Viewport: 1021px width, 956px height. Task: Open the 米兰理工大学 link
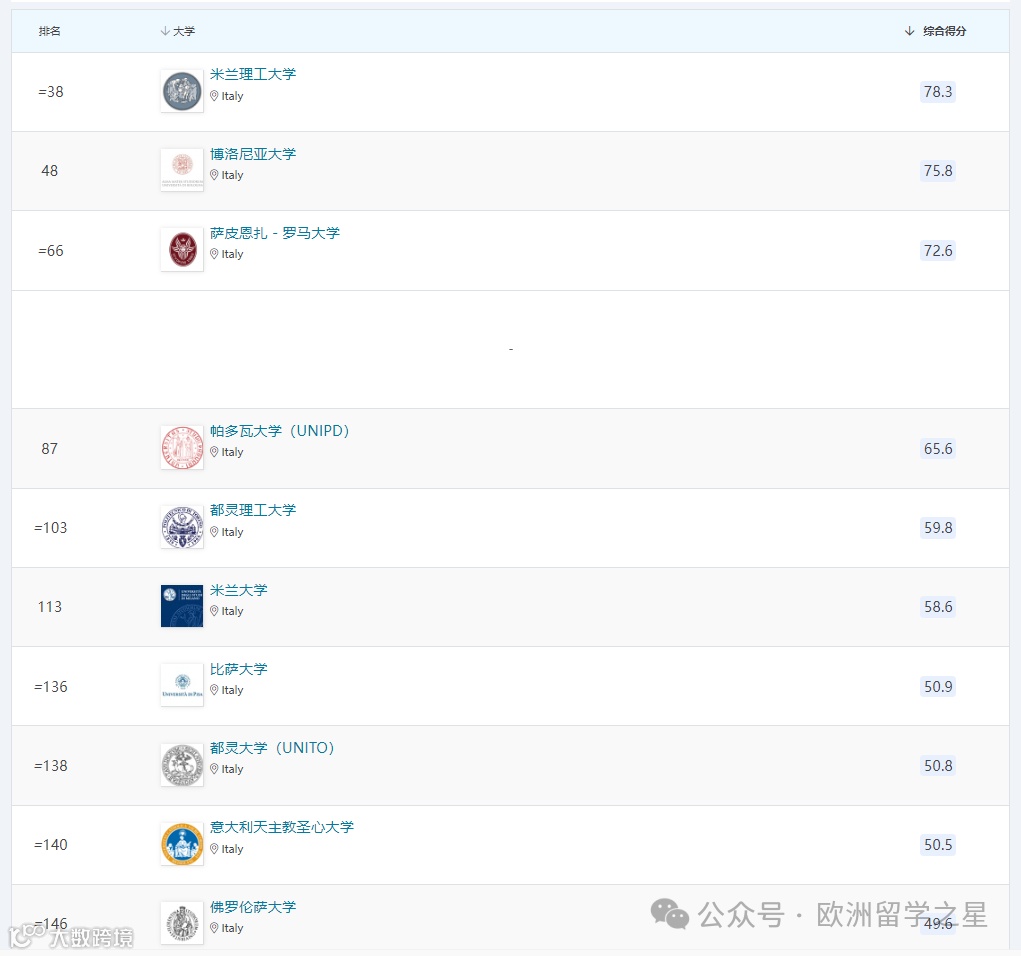click(253, 74)
